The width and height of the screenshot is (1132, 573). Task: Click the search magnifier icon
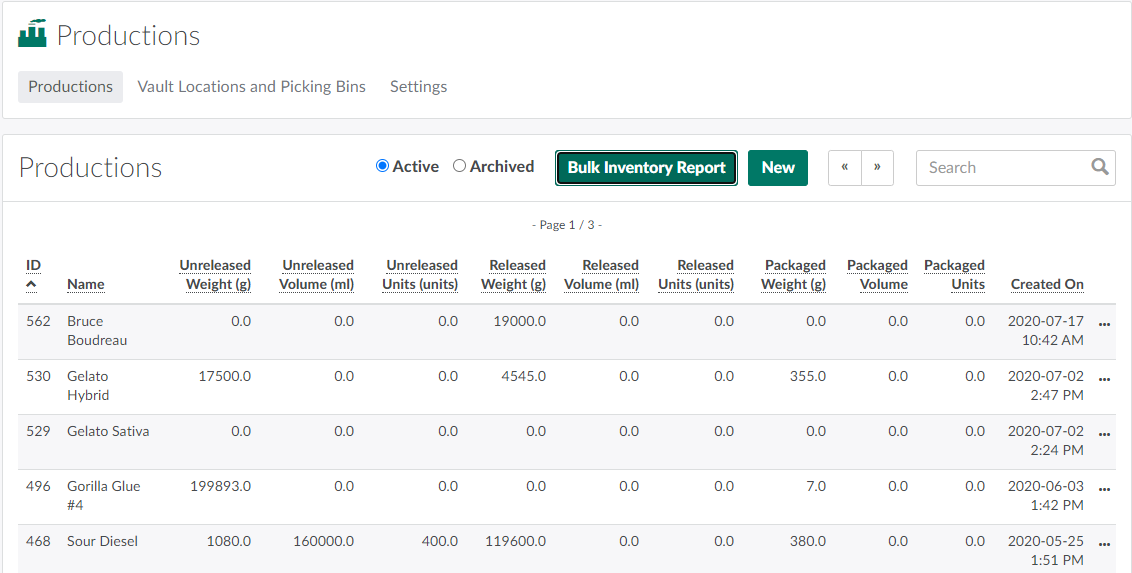pos(1100,167)
